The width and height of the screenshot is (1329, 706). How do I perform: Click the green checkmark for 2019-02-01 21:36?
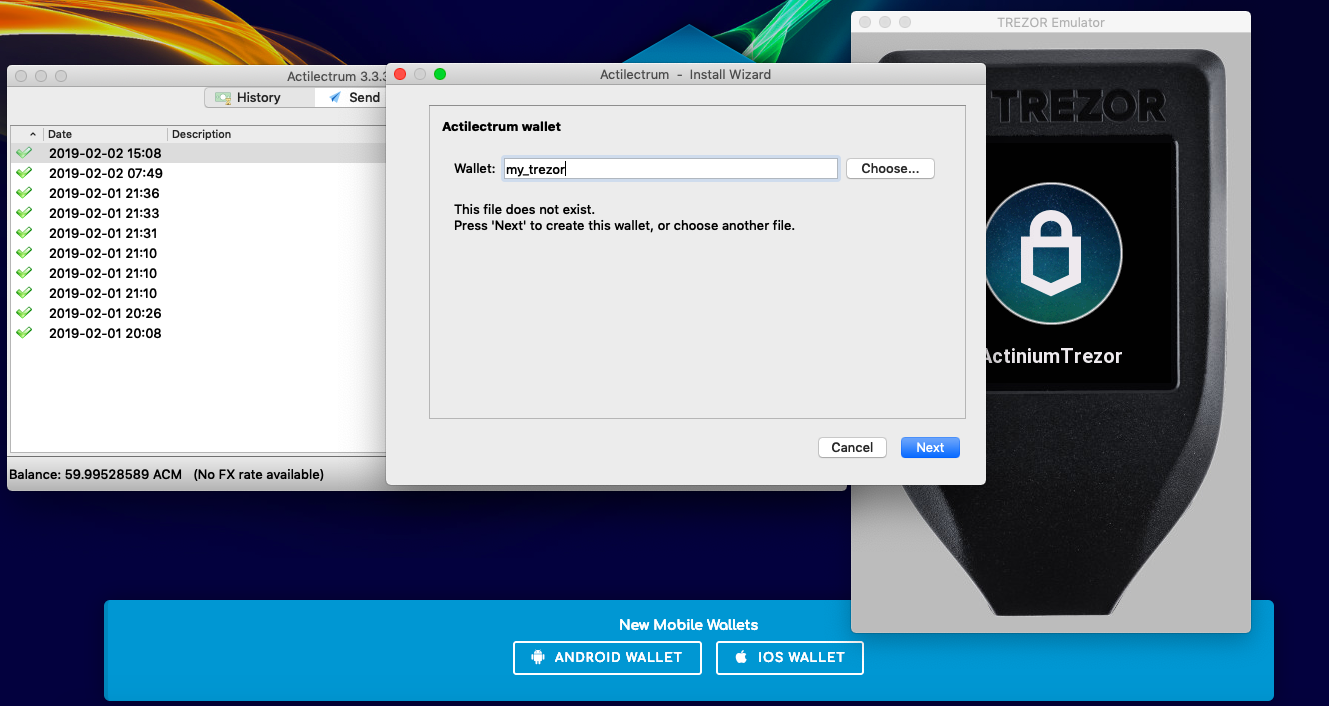click(x=24, y=193)
